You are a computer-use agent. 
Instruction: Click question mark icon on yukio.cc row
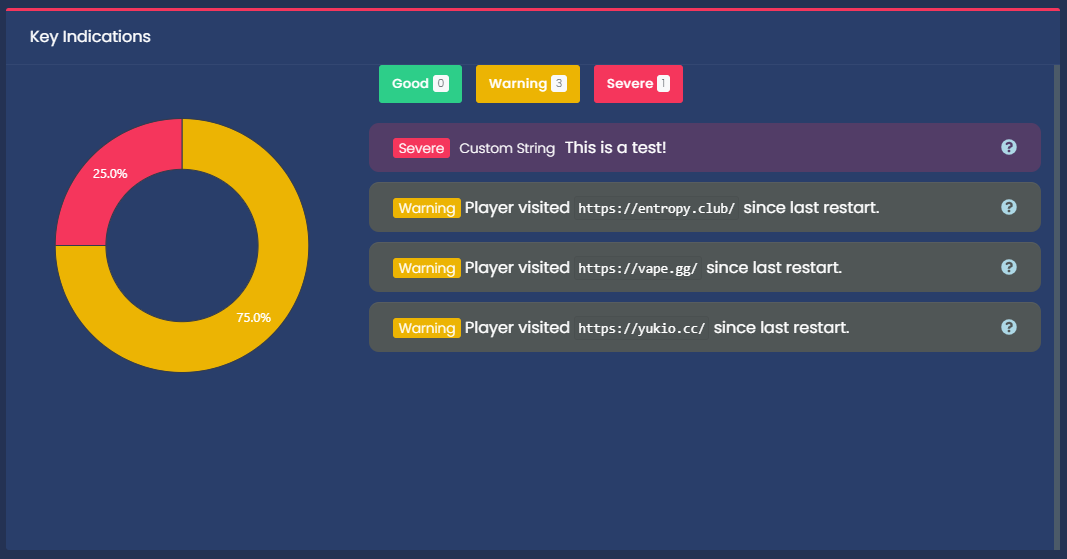[x=1008, y=327]
